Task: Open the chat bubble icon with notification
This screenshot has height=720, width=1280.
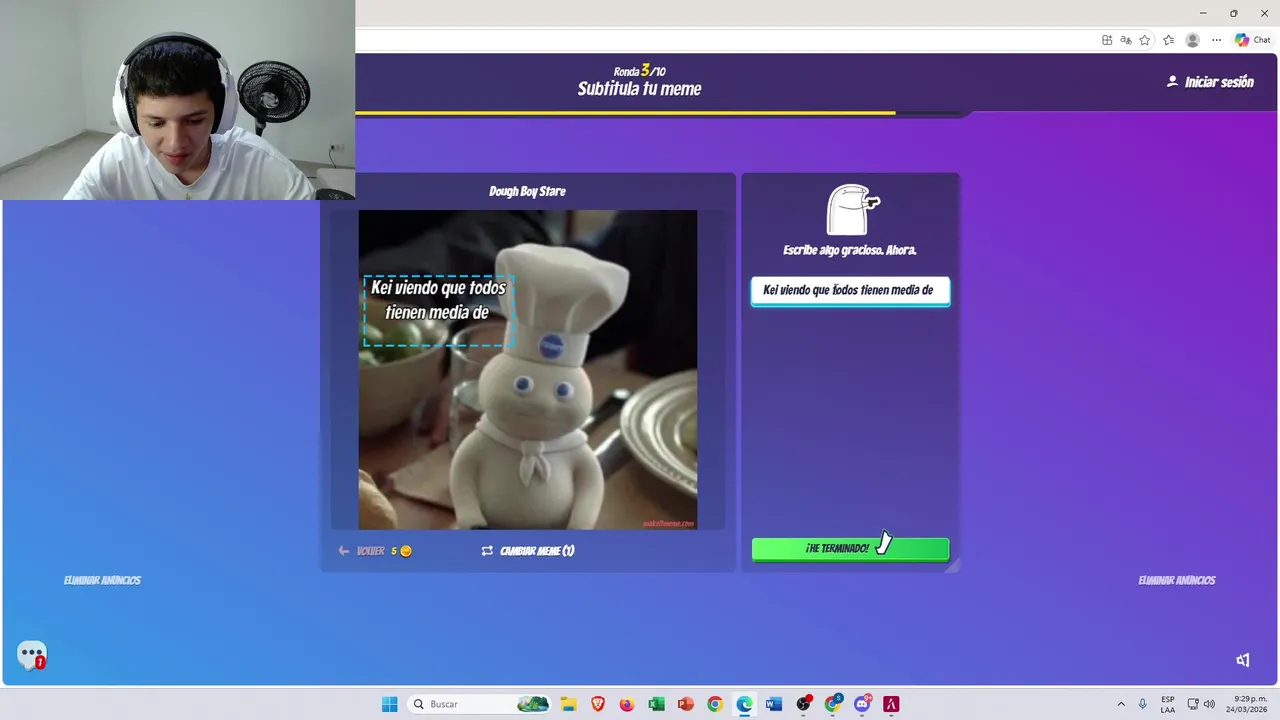Action: point(32,655)
